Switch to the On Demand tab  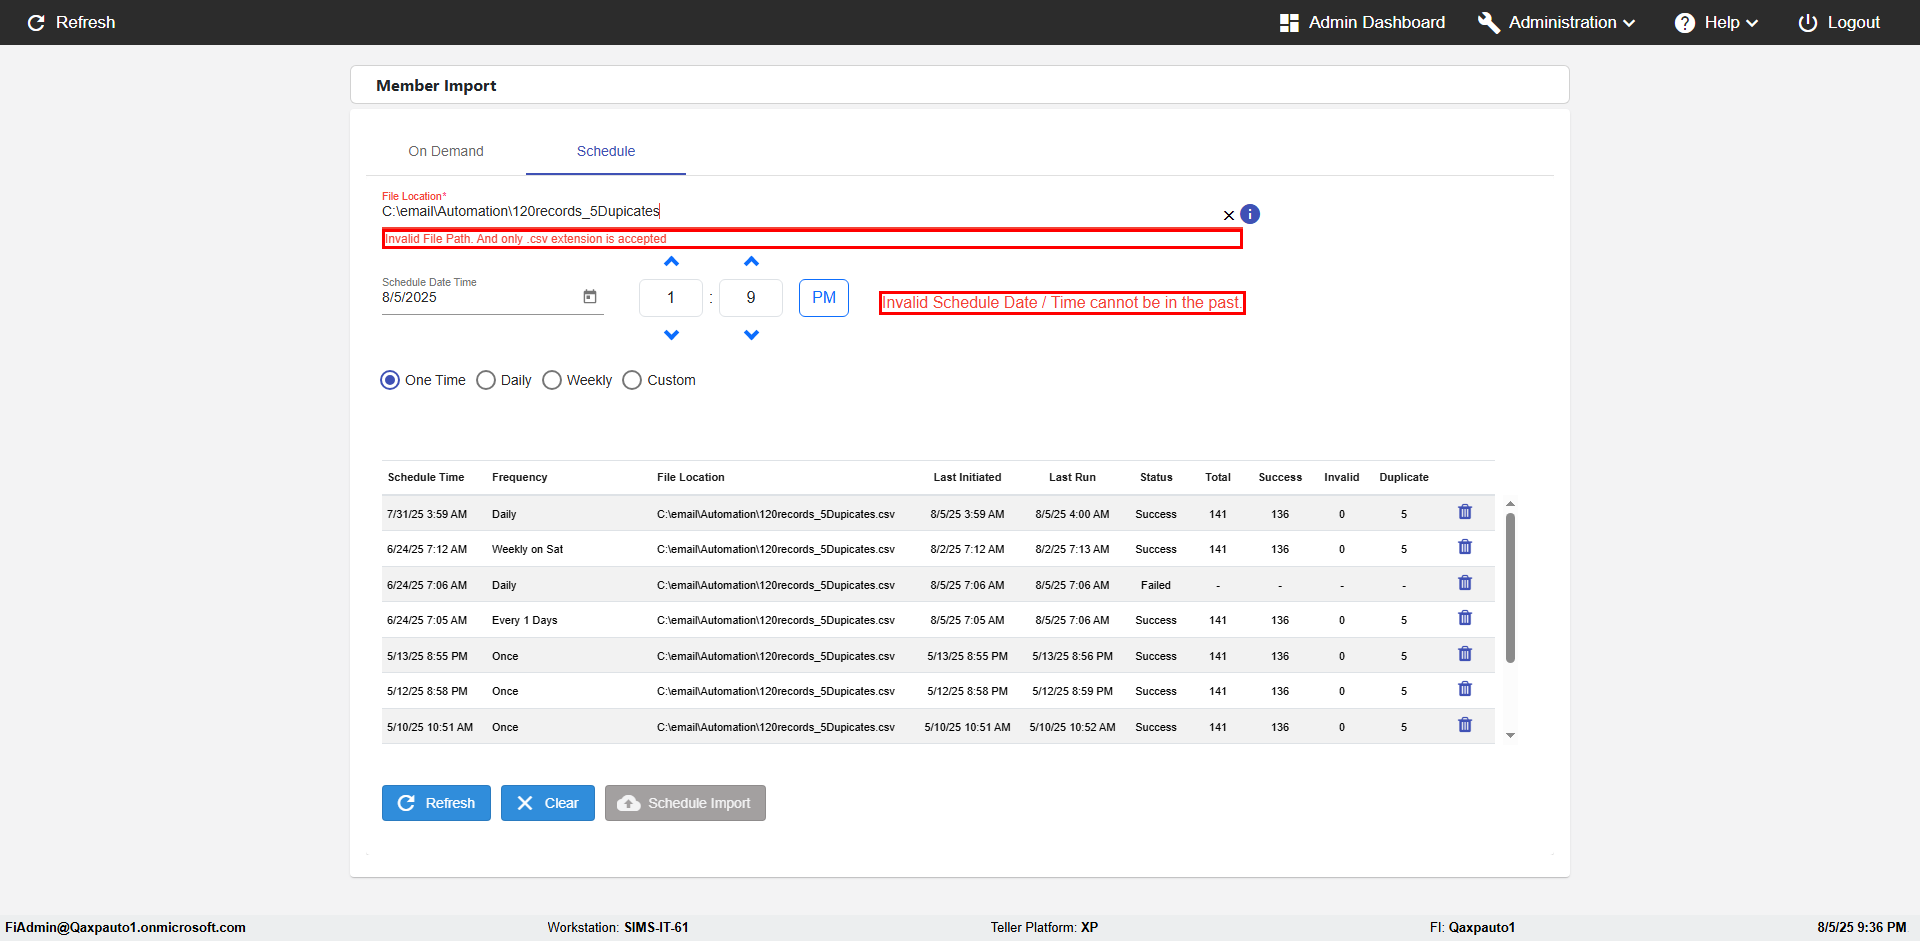(x=446, y=151)
